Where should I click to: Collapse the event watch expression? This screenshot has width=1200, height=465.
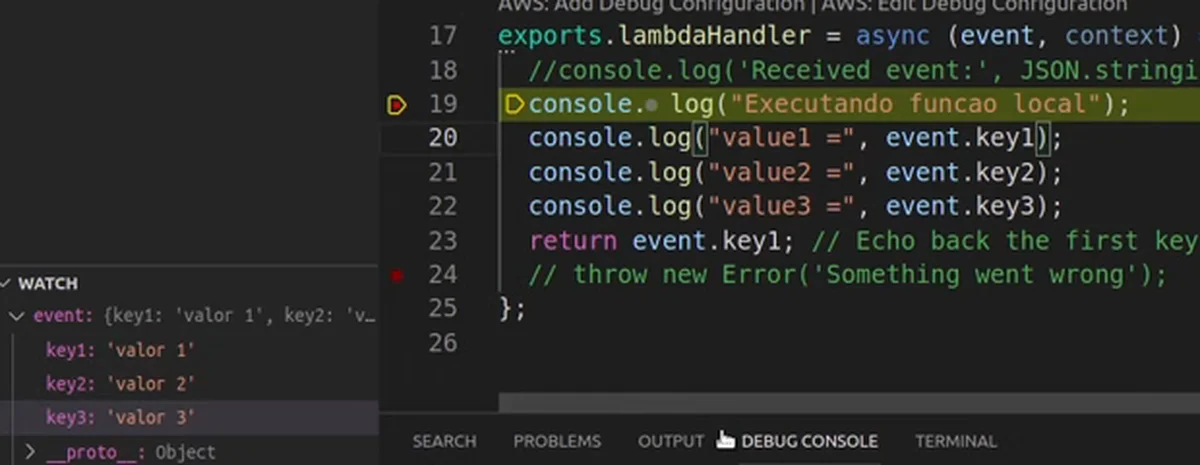(17, 317)
